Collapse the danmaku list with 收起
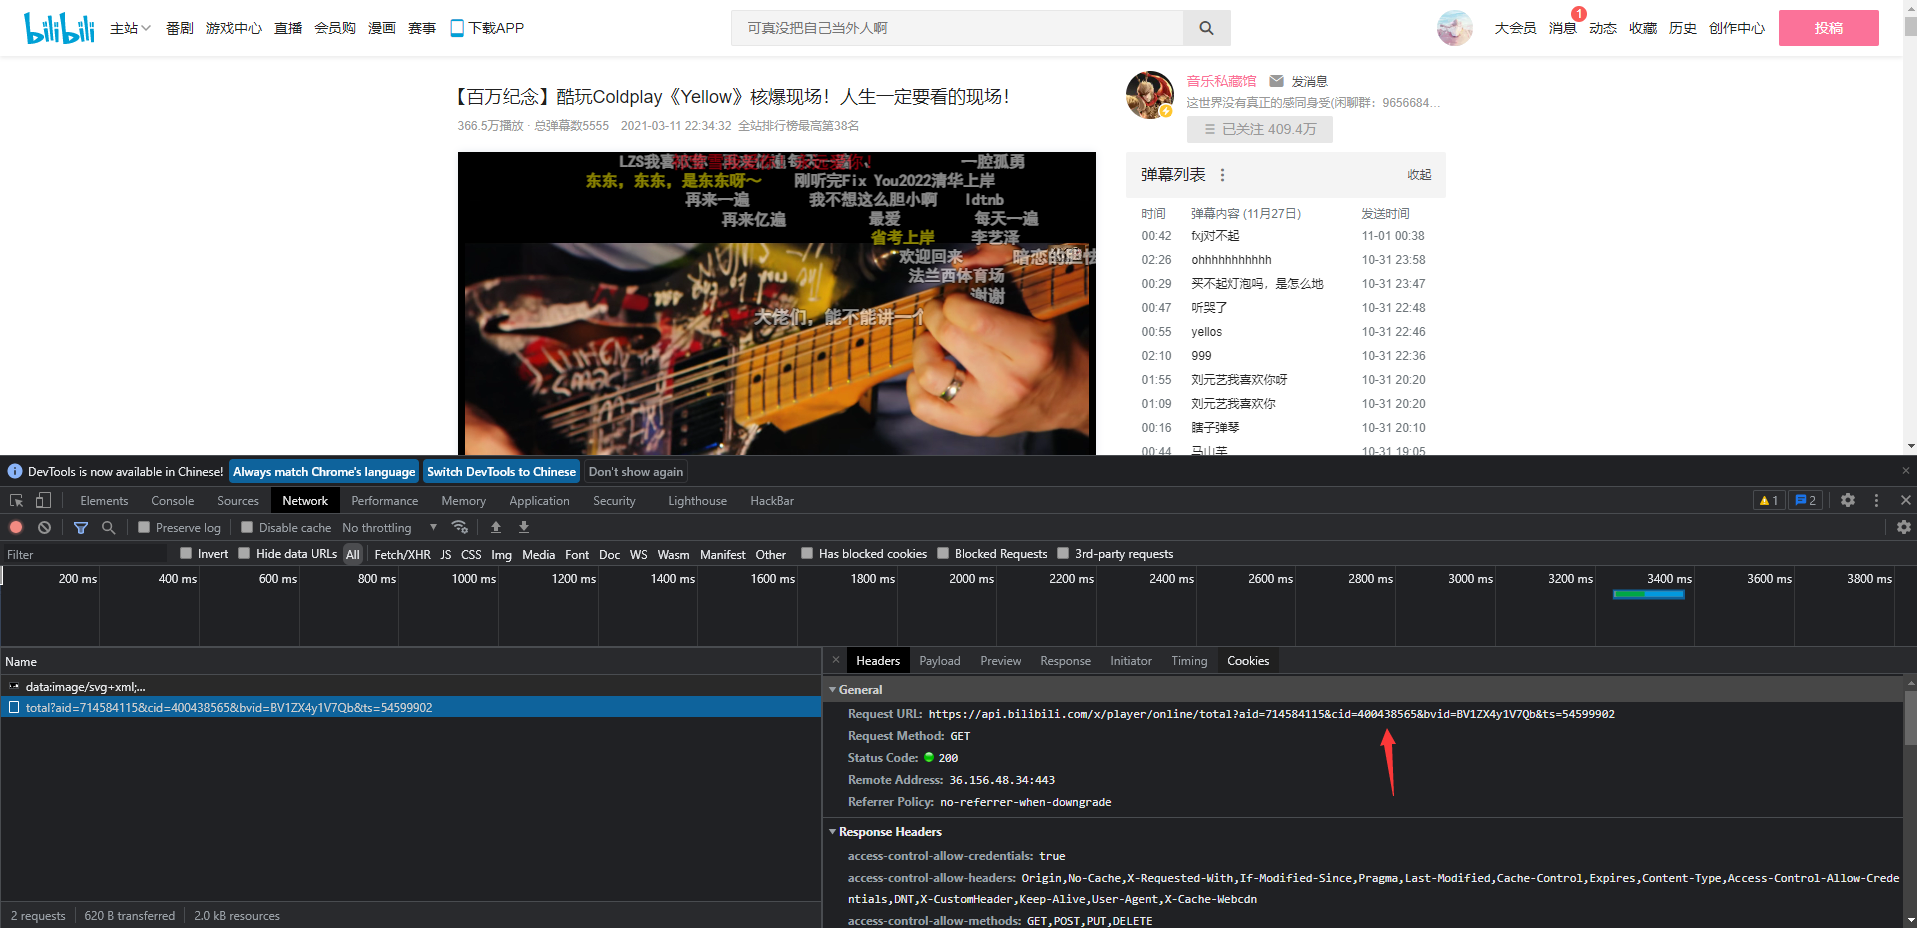Image resolution: width=1917 pixels, height=928 pixels. click(1419, 175)
